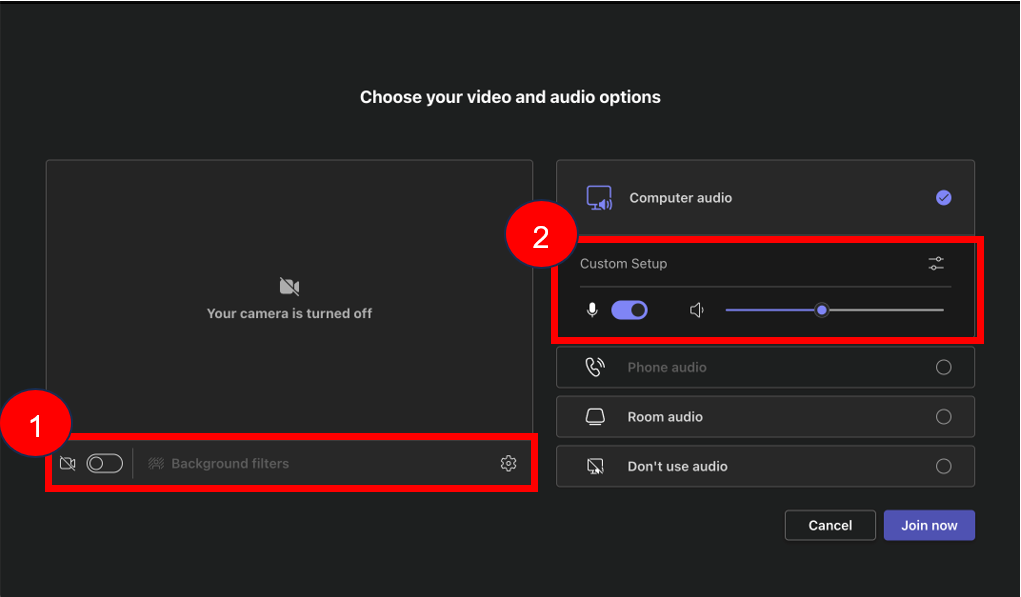Screen dimensions: 1021x597
Task: Click the microphone icon
Action: click(592, 310)
